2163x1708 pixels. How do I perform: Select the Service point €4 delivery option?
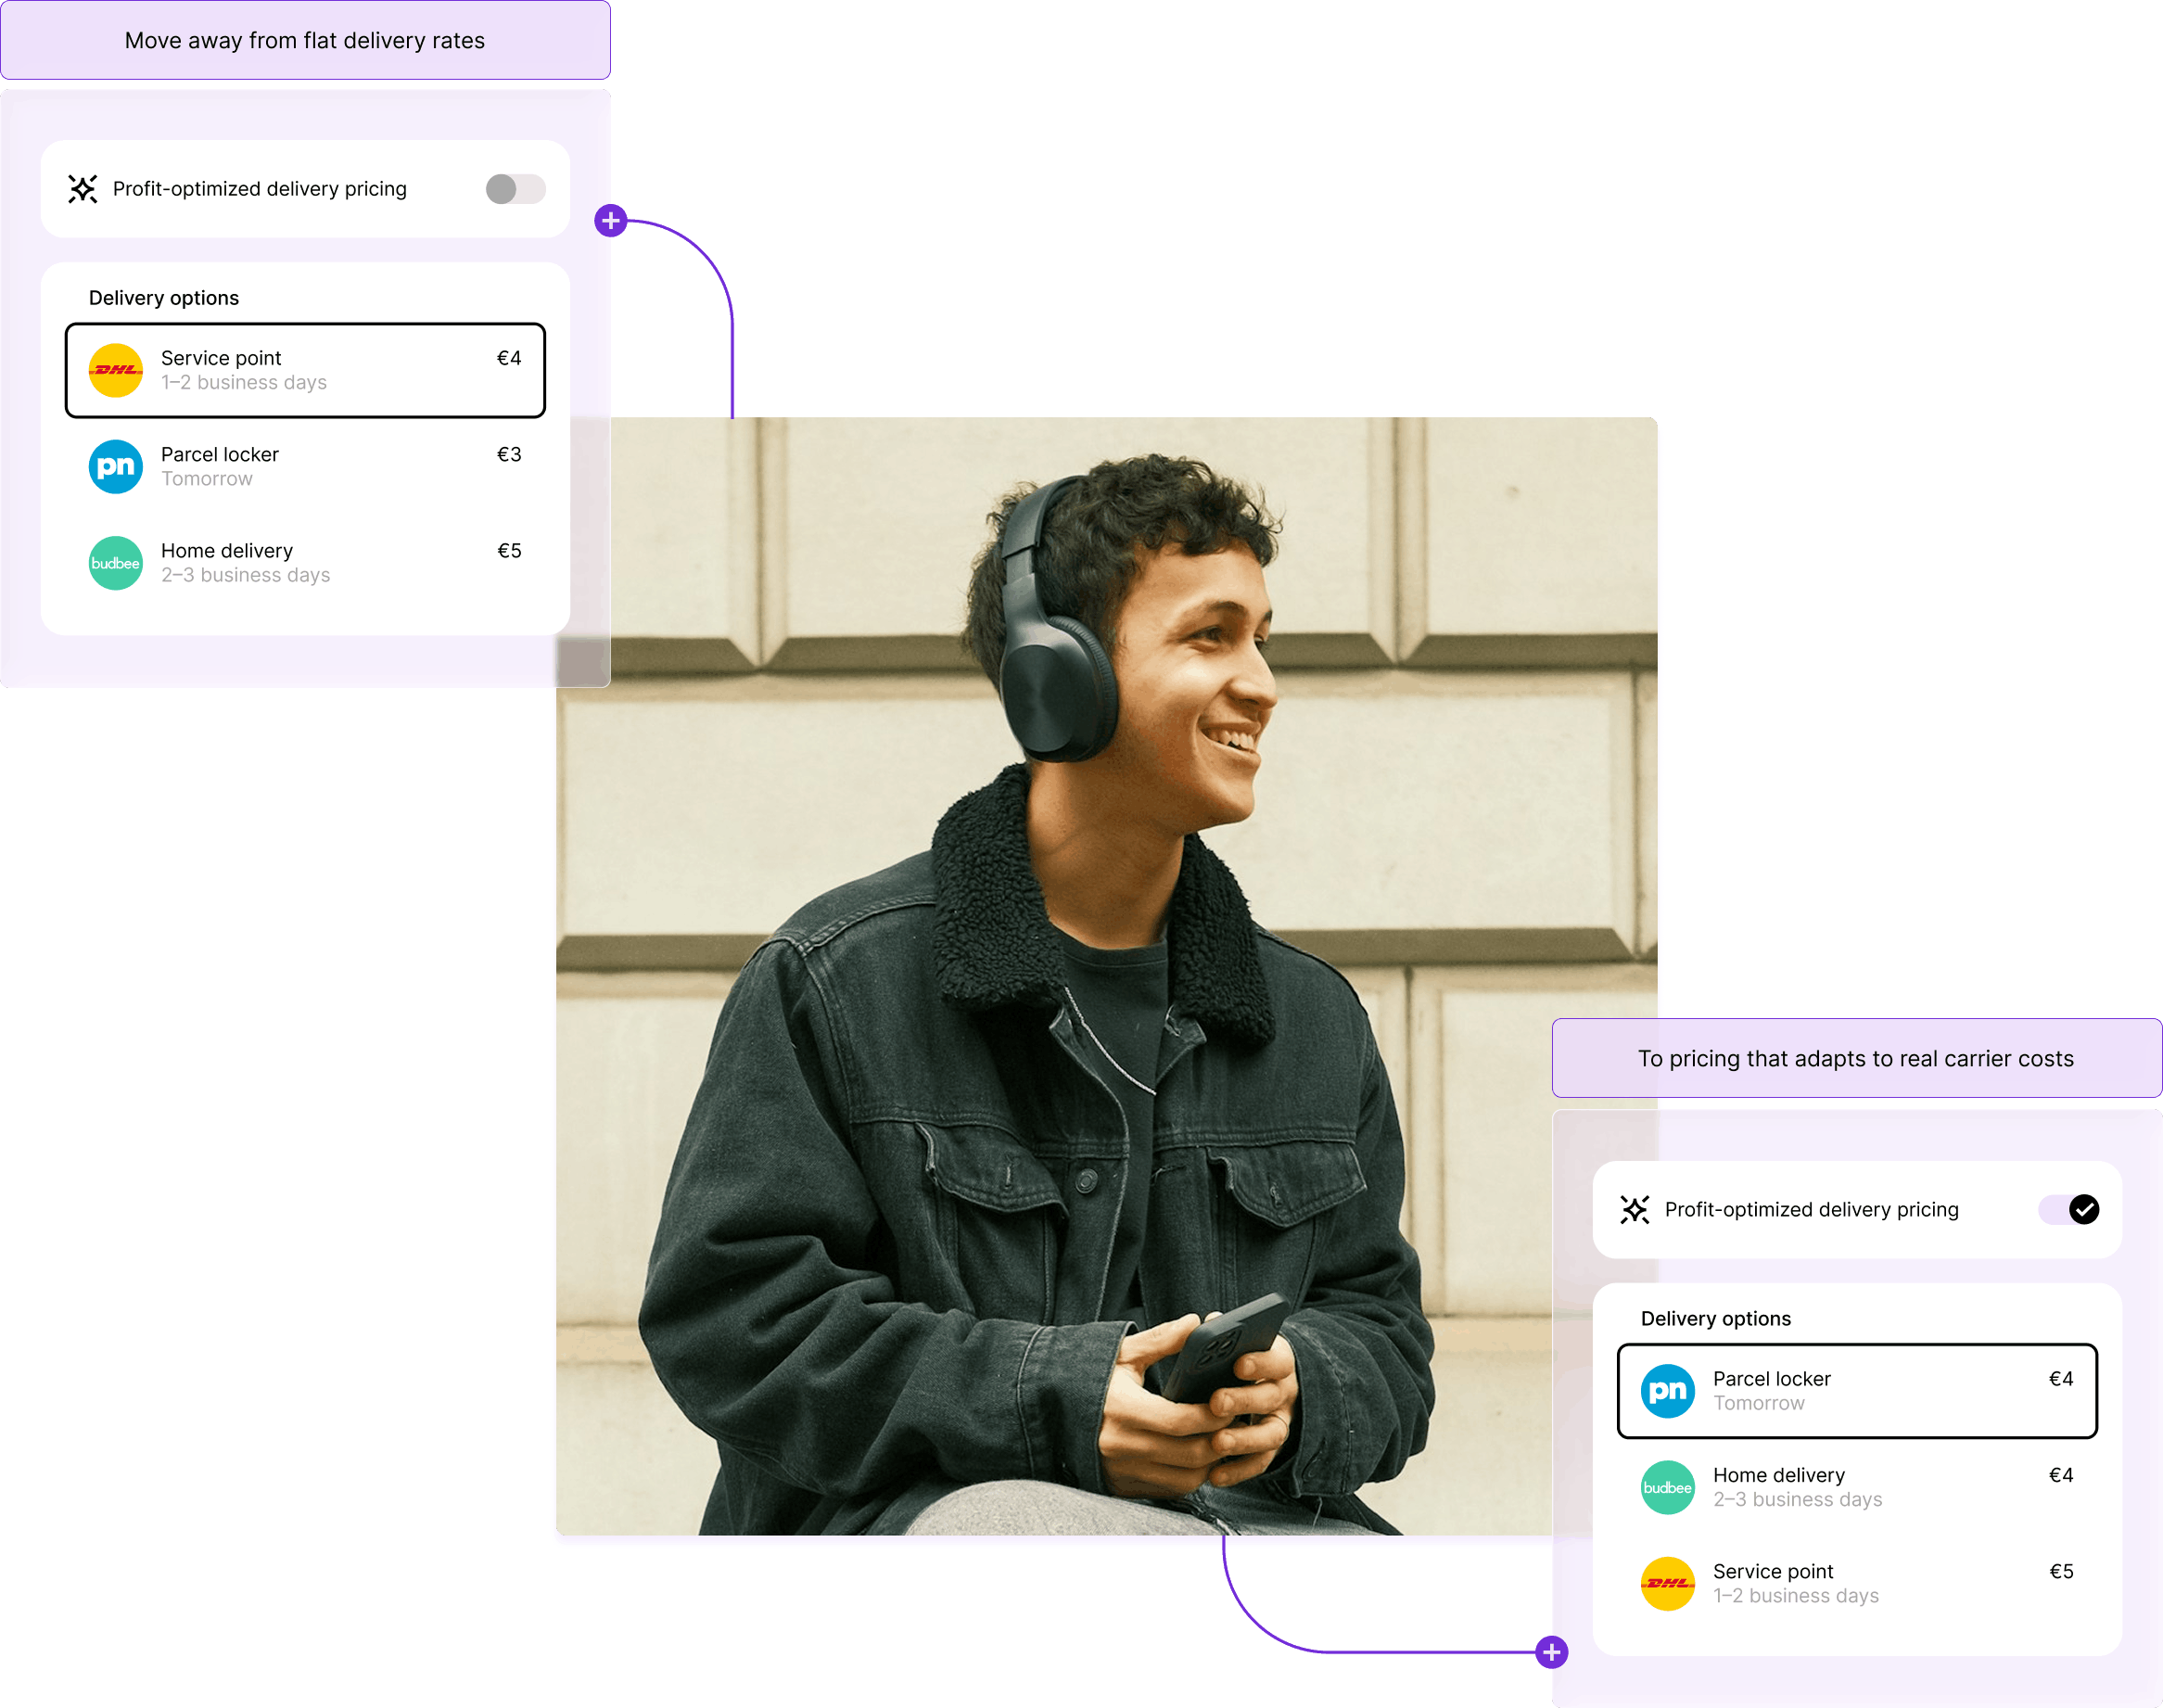click(x=305, y=370)
